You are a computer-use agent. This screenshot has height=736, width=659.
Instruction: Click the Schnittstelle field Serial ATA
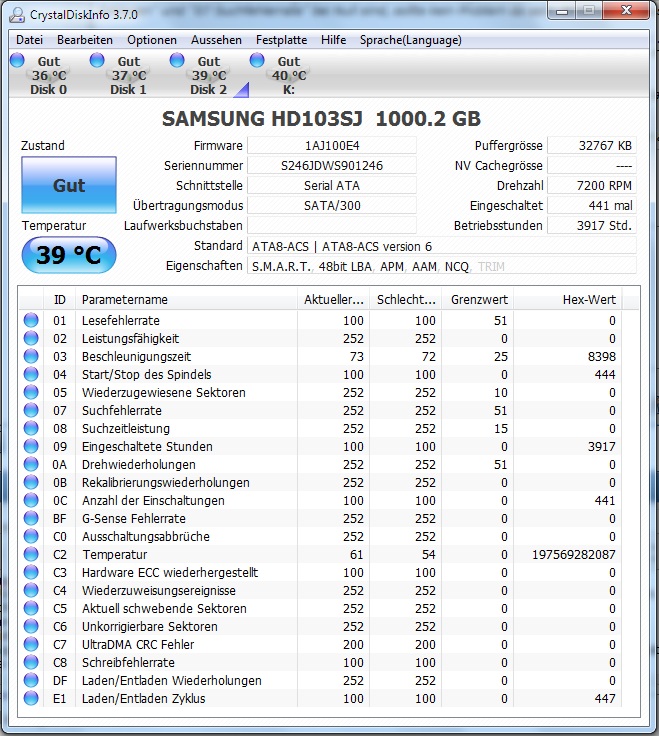(332, 185)
